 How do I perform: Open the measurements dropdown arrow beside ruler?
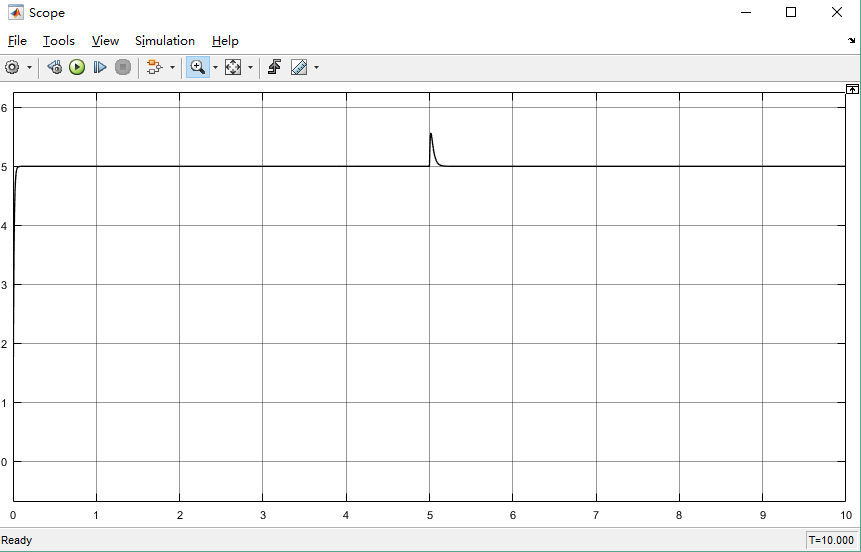[316, 68]
